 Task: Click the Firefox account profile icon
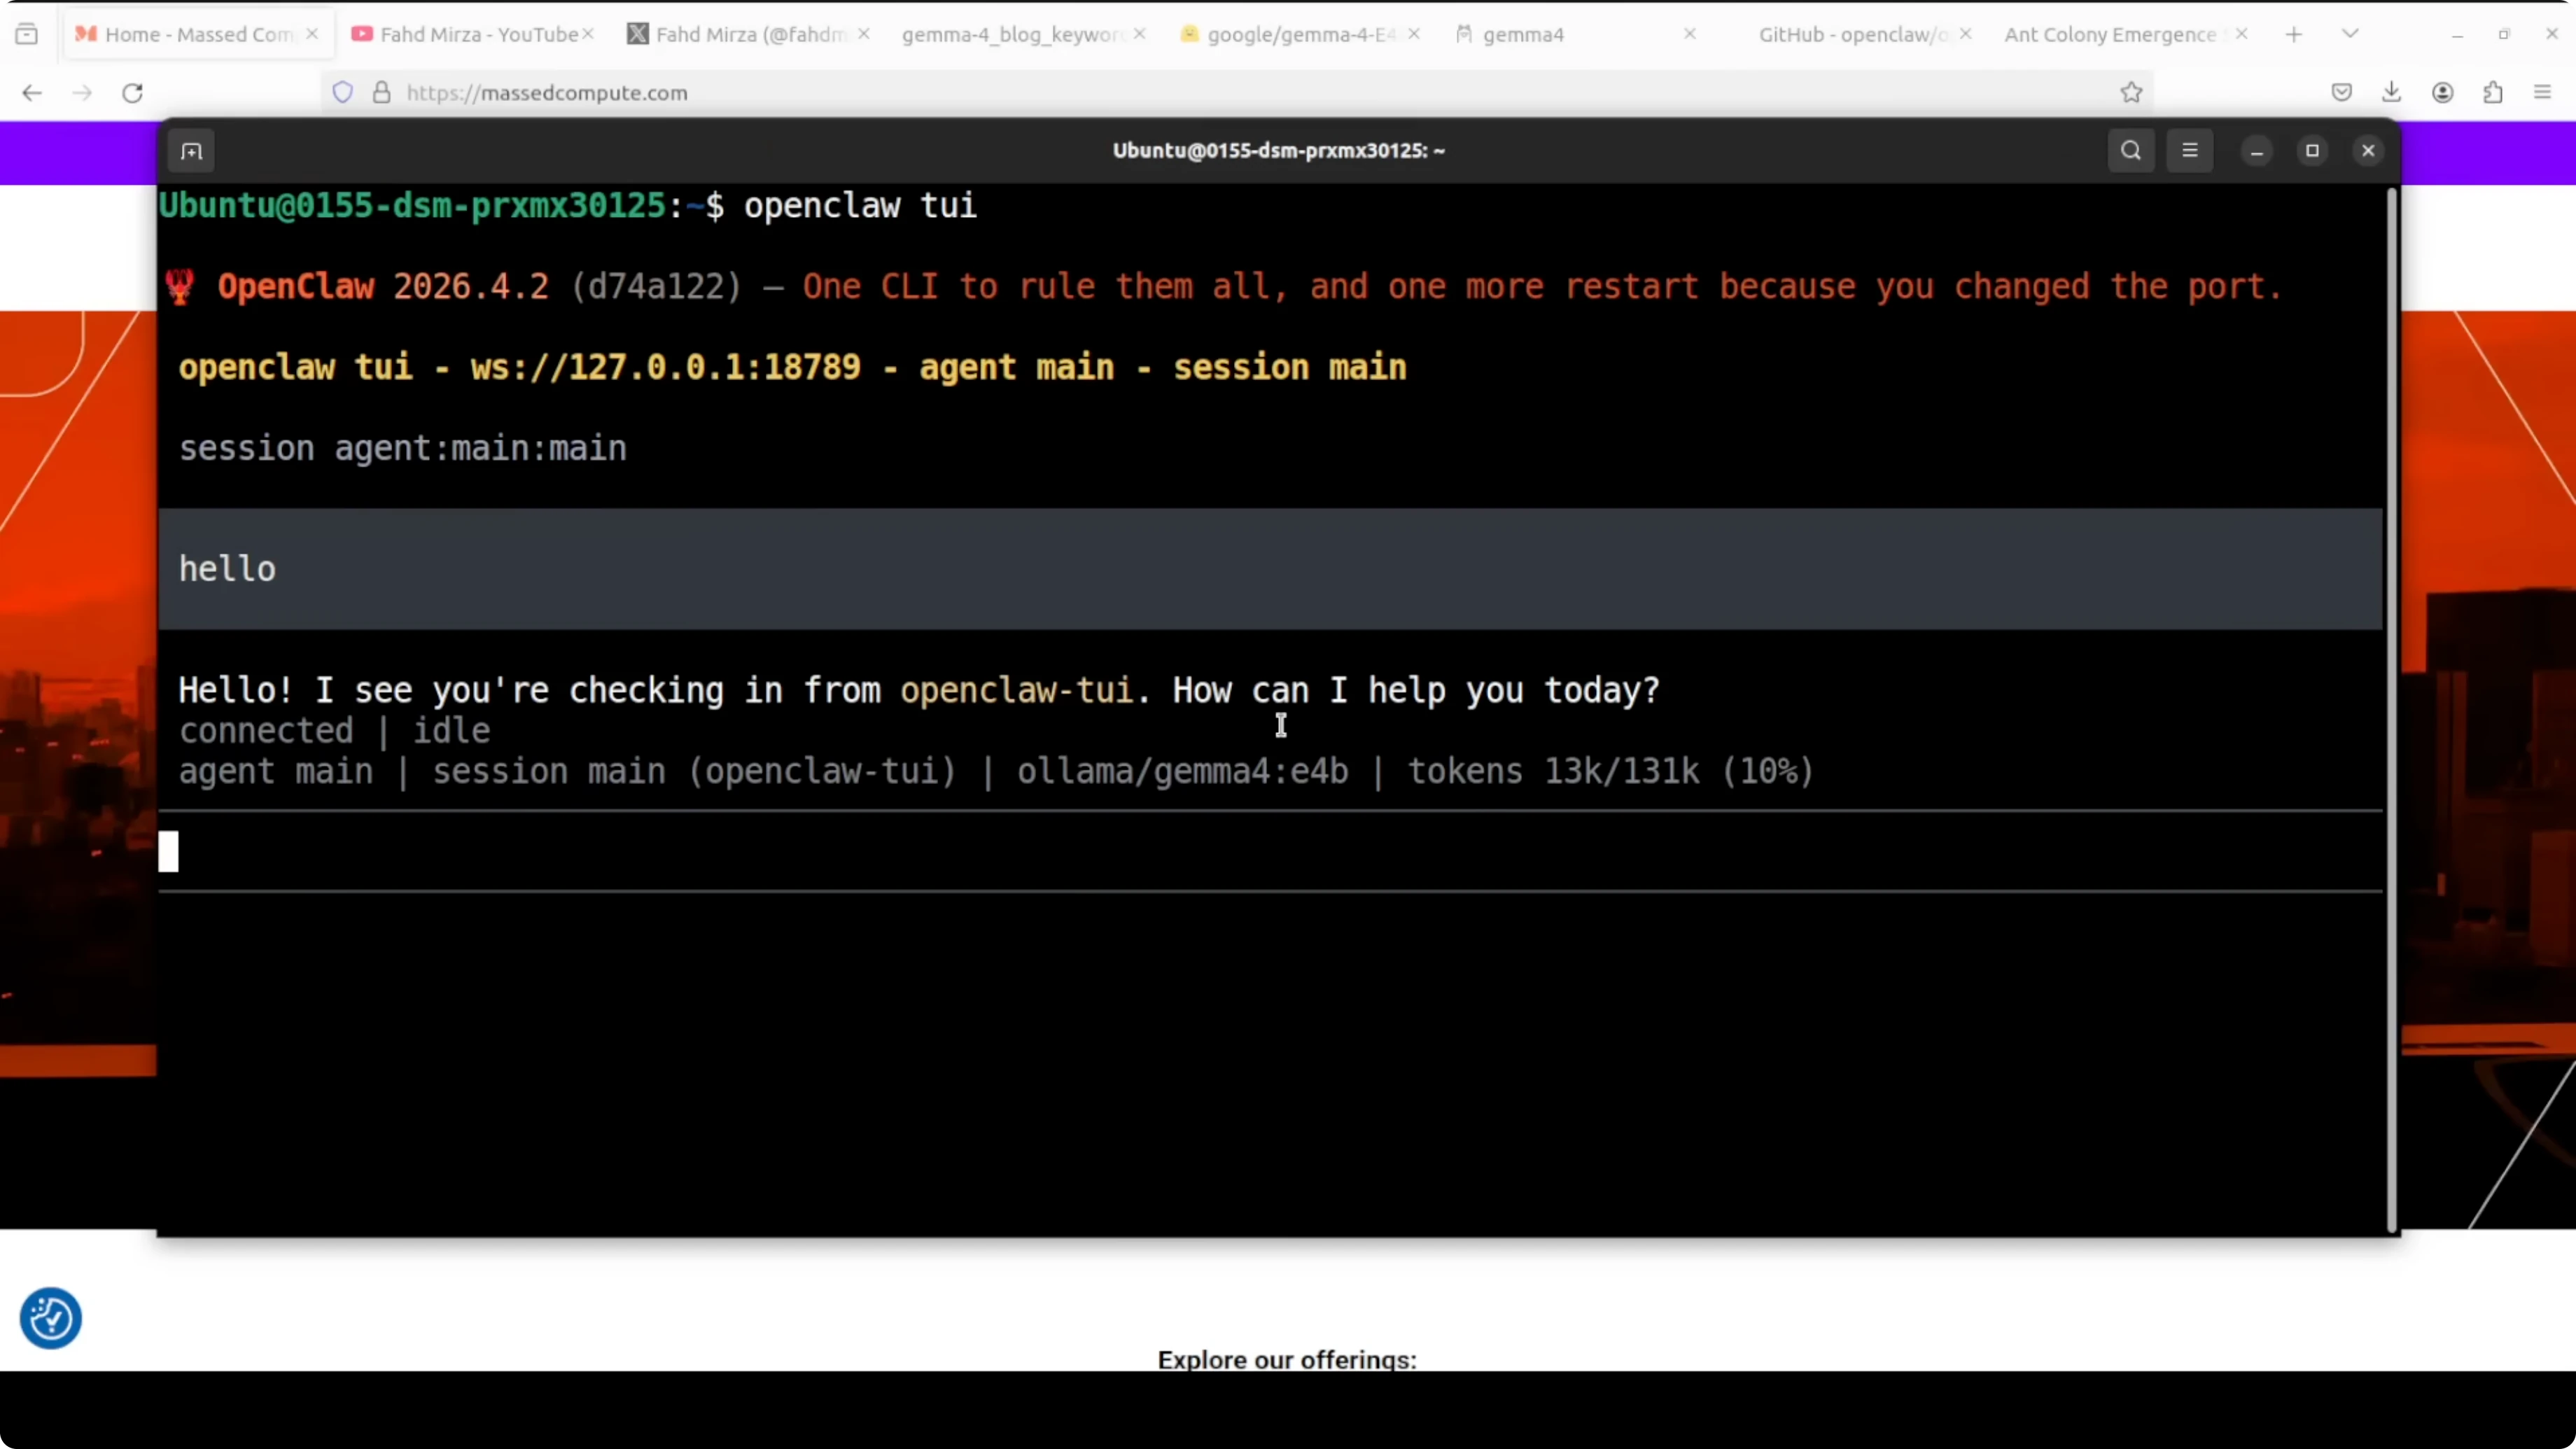pyautogui.click(x=2442, y=93)
